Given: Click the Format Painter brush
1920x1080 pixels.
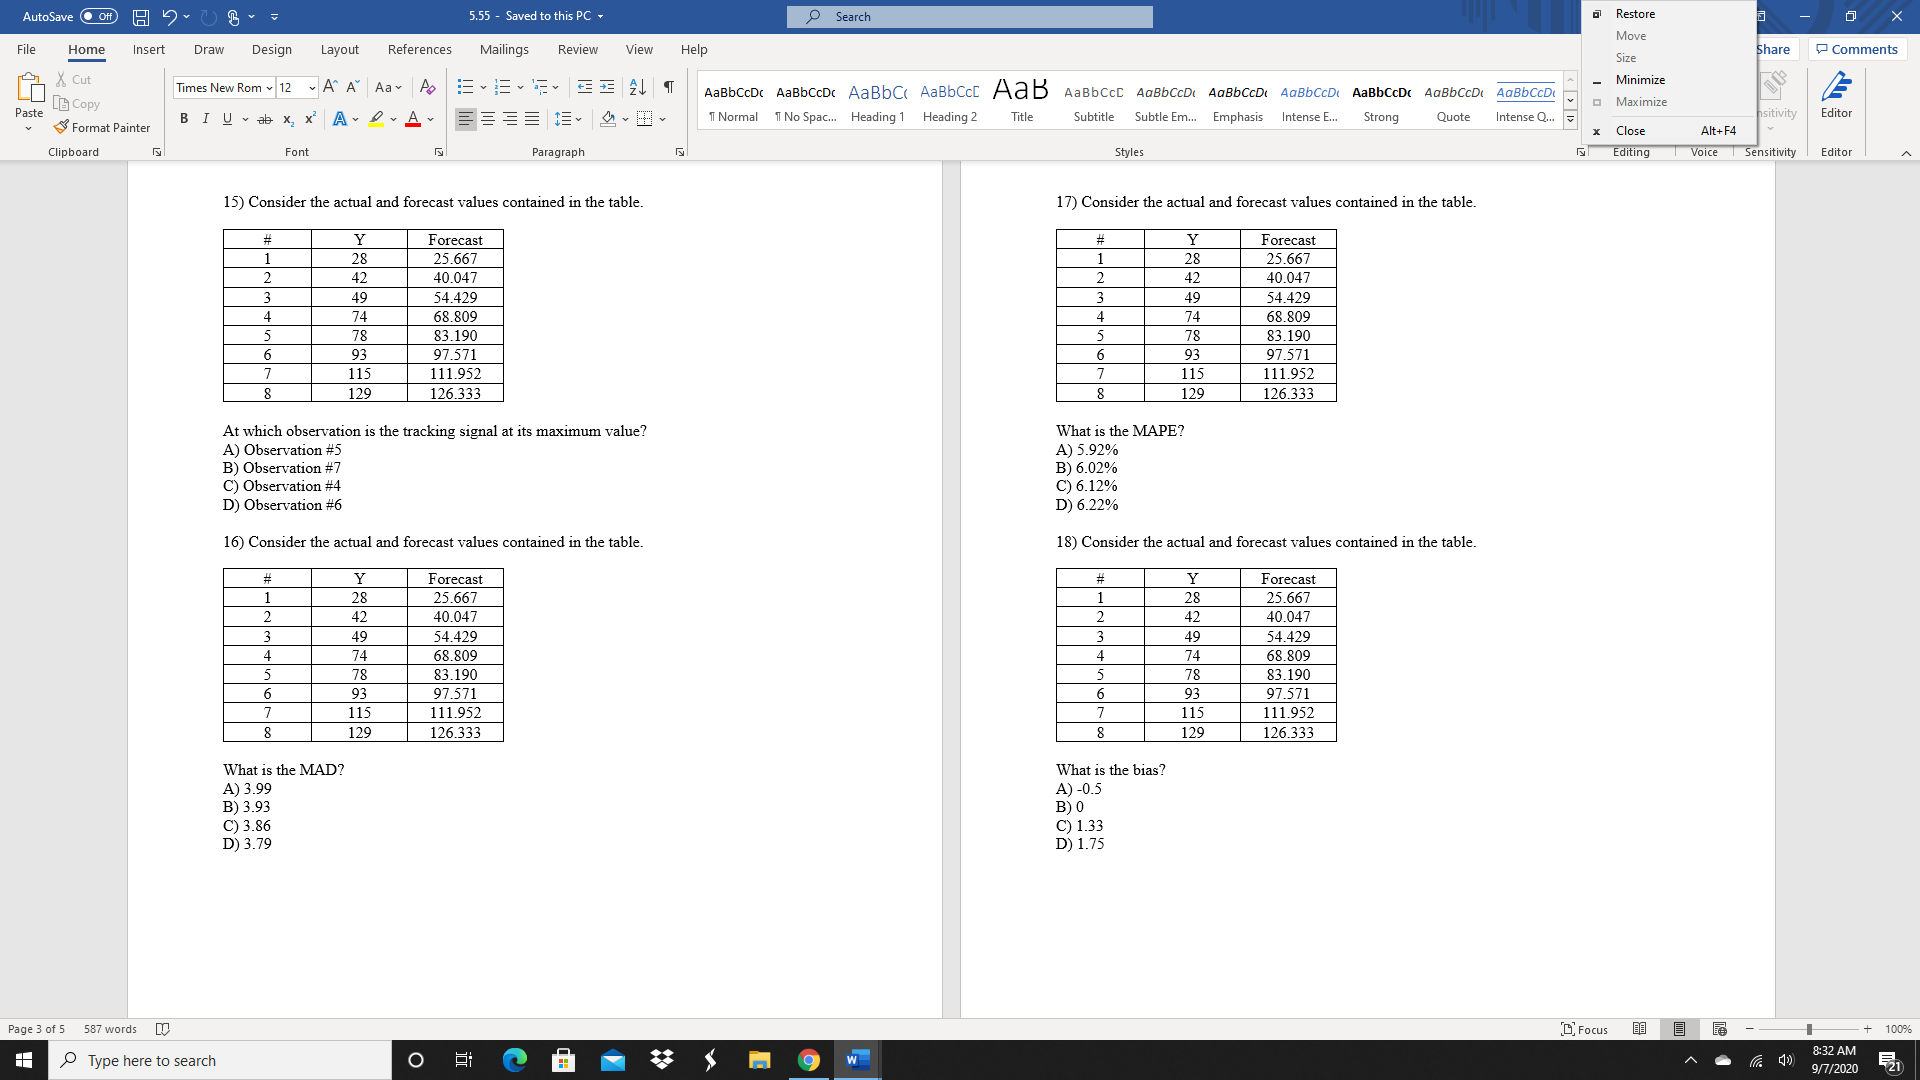Looking at the screenshot, I should pos(102,128).
